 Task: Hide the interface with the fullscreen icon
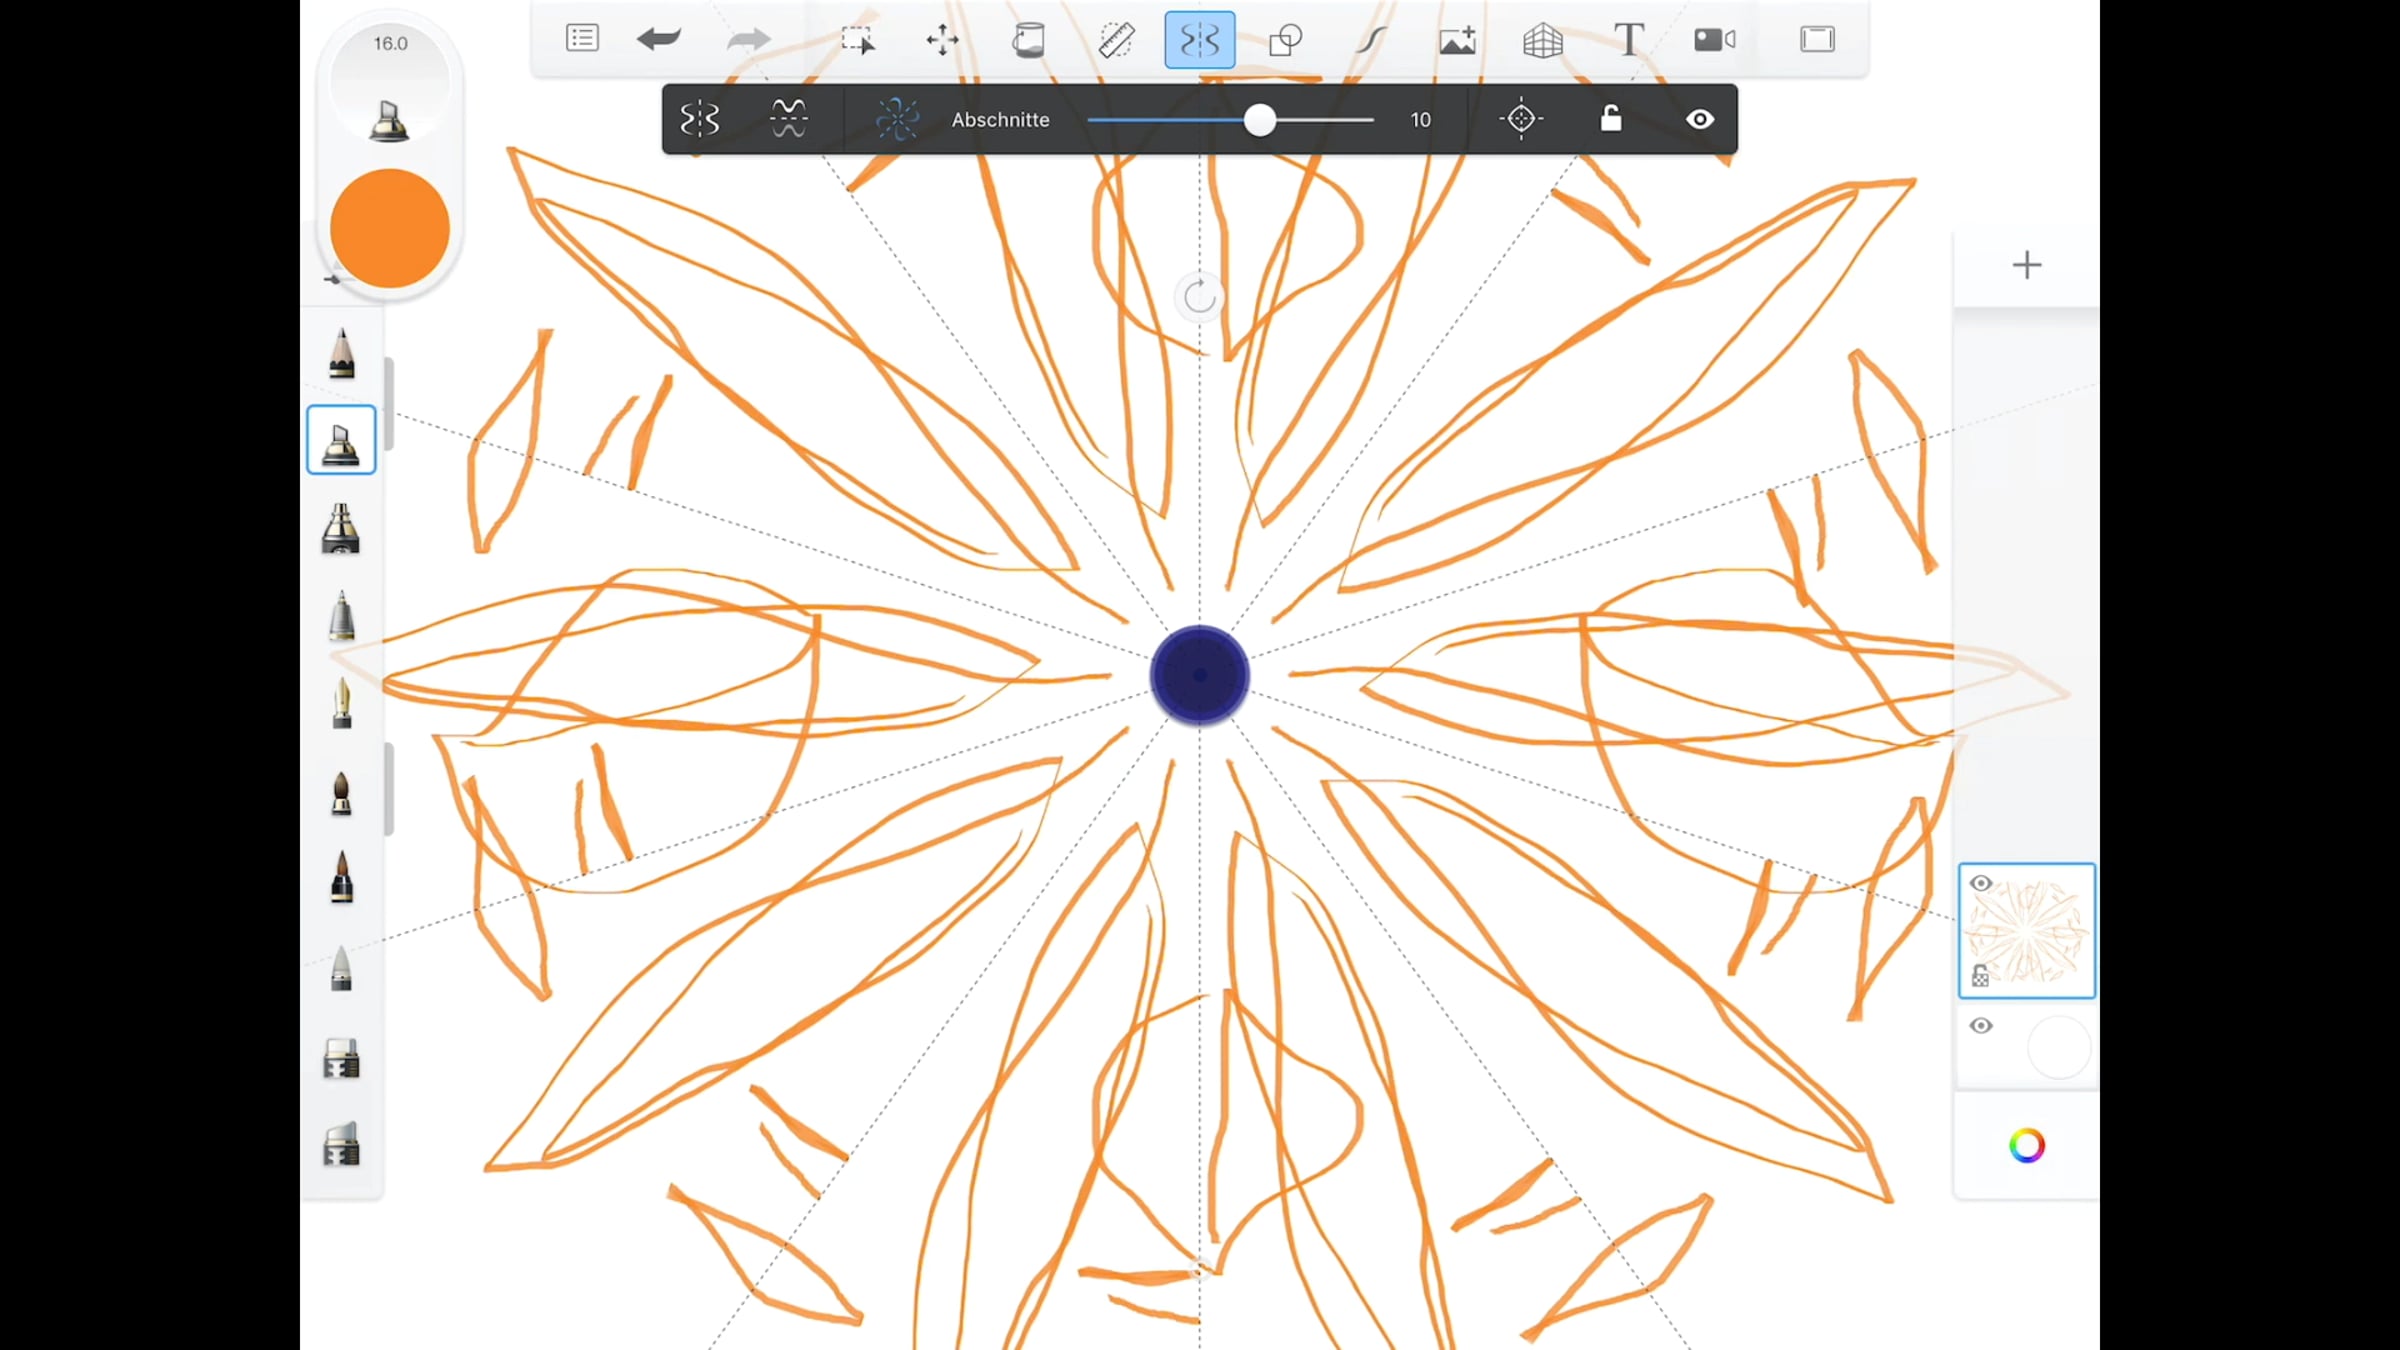coord(1817,39)
